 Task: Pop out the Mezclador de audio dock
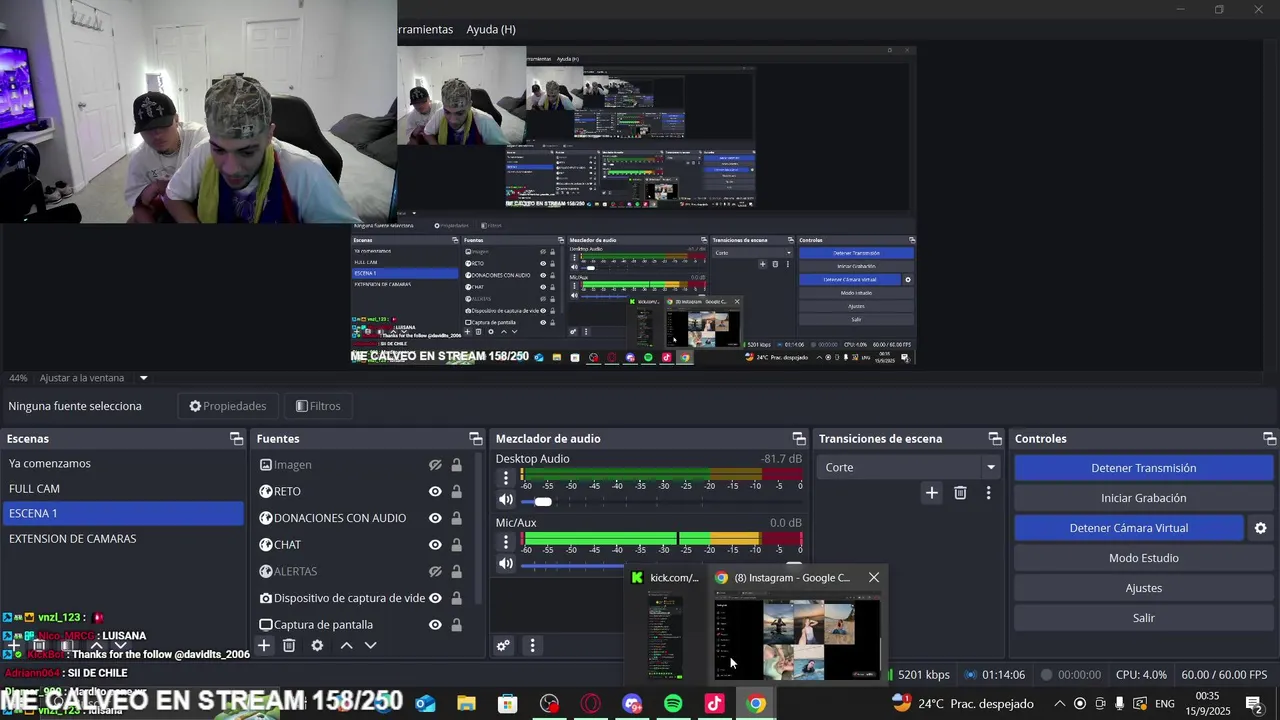tap(799, 439)
